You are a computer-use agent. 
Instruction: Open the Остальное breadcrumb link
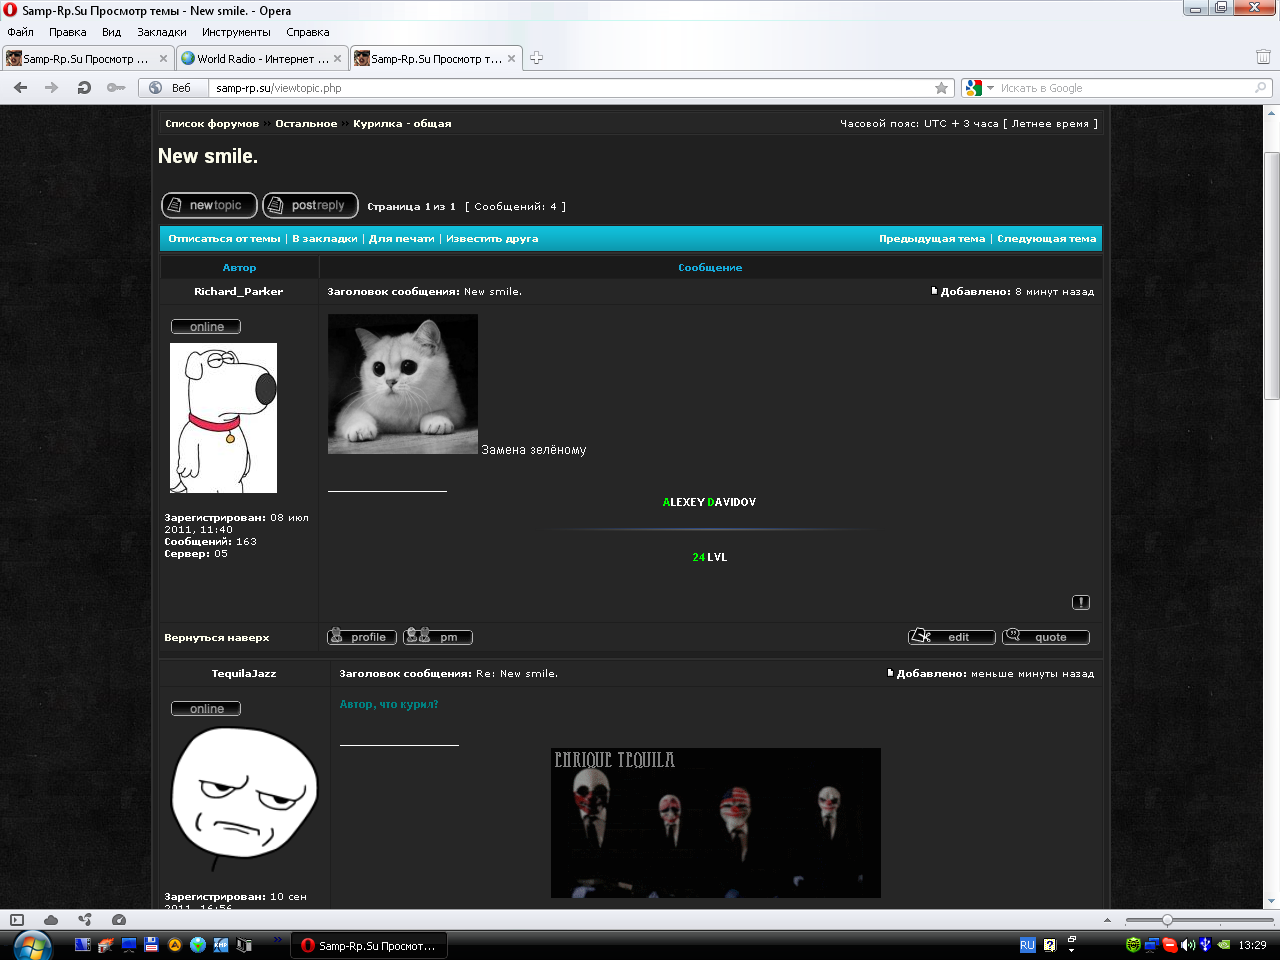306,124
